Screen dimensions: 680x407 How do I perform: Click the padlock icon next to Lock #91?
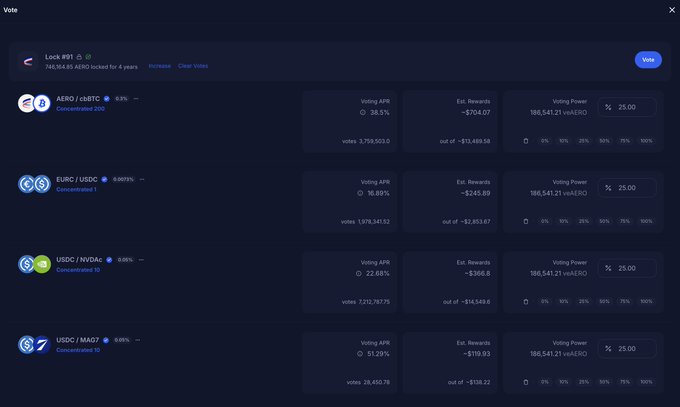tap(79, 57)
